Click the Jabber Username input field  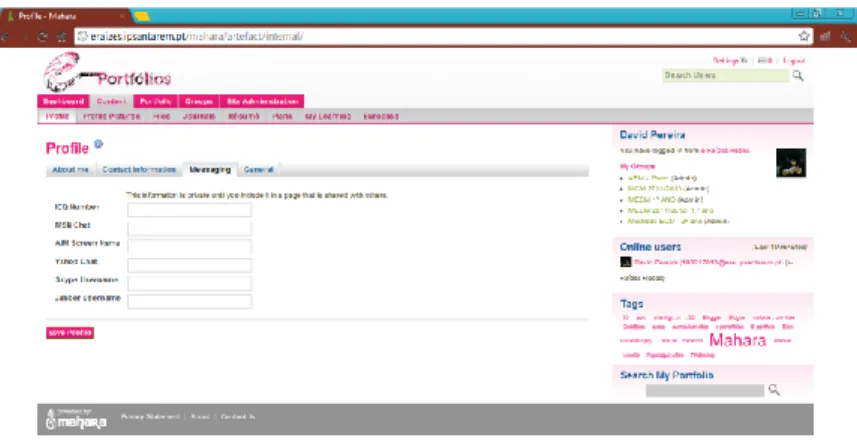point(190,301)
